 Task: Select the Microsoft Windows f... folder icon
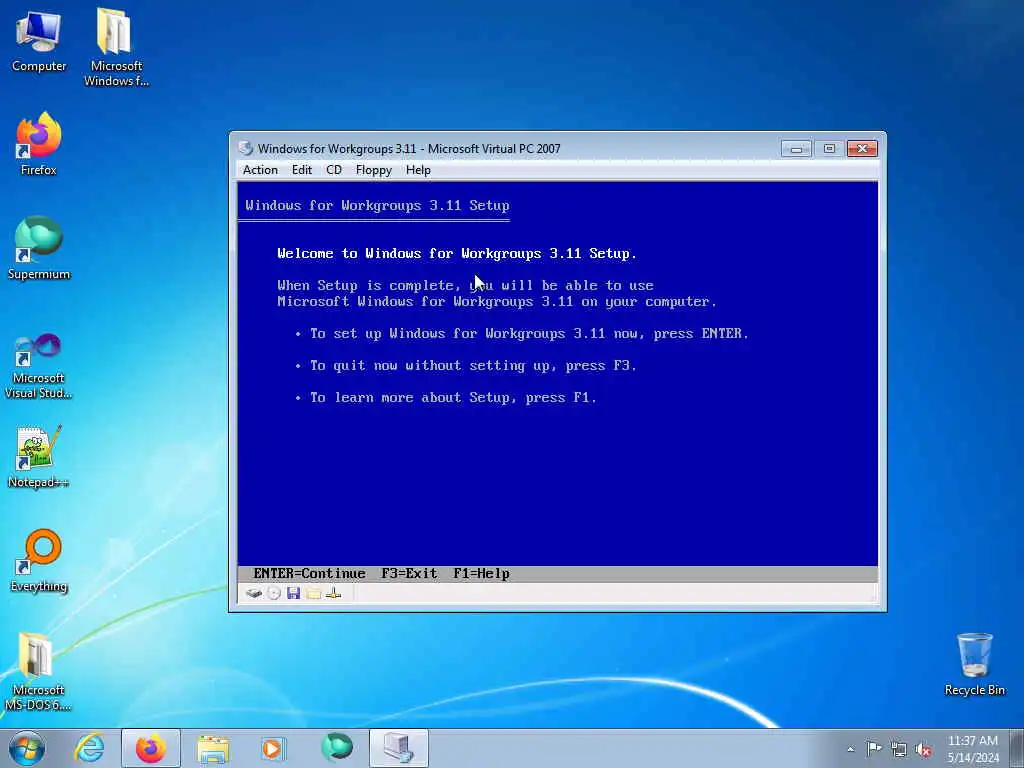116,48
